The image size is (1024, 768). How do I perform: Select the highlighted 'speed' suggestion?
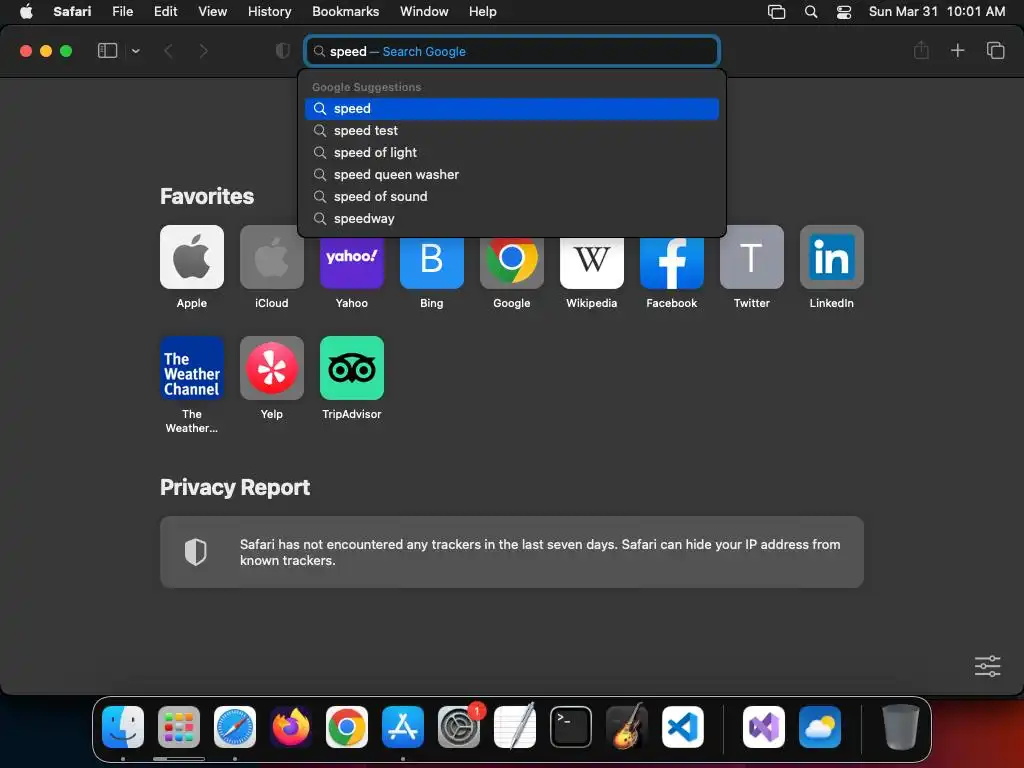(512, 108)
